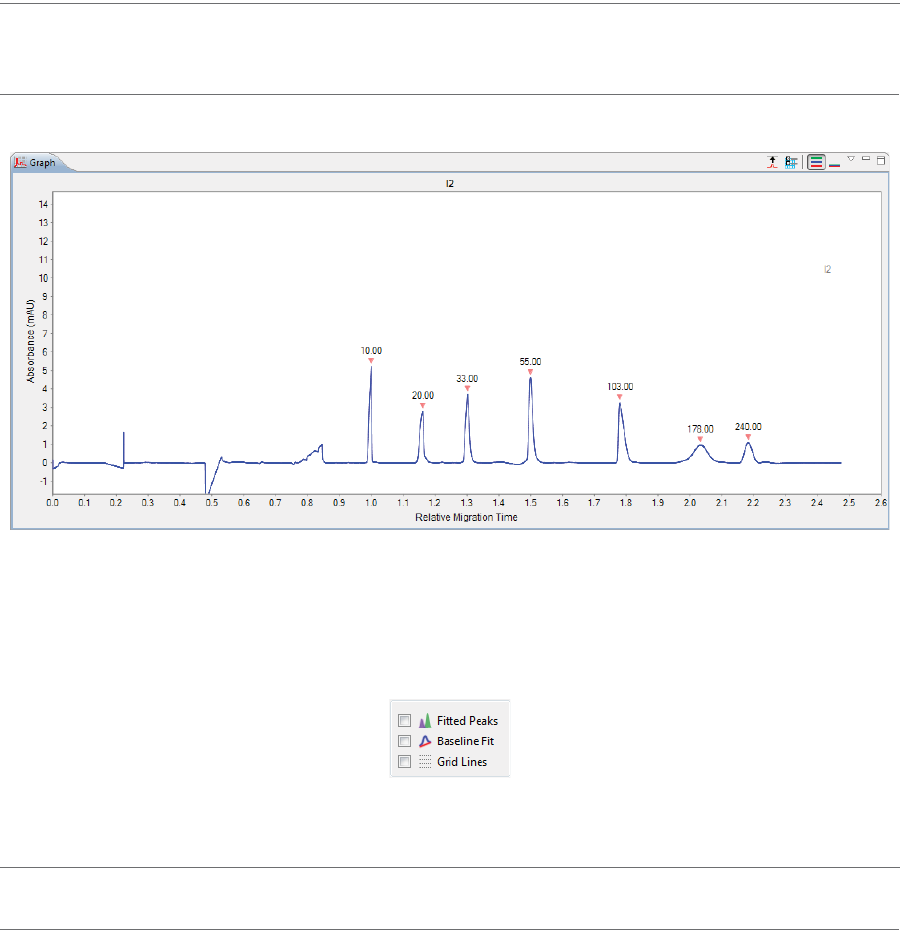Click the auto-scale peak arrow icon
900x932 pixels.
point(772,162)
